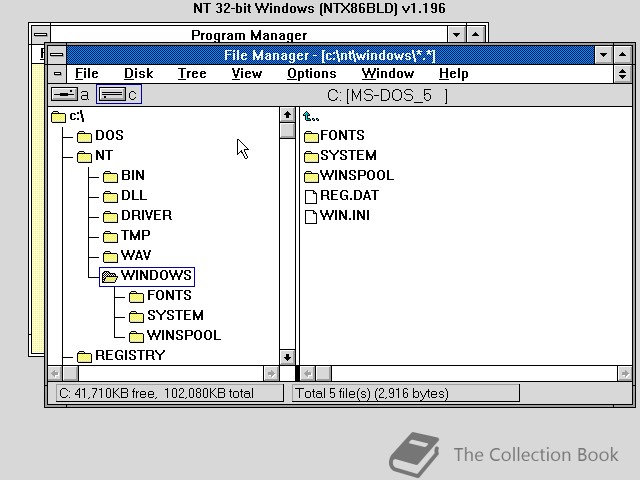The width and height of the screenshot is (640, 480).
Task: Maximize the Program Manager window
Action: 476,34
